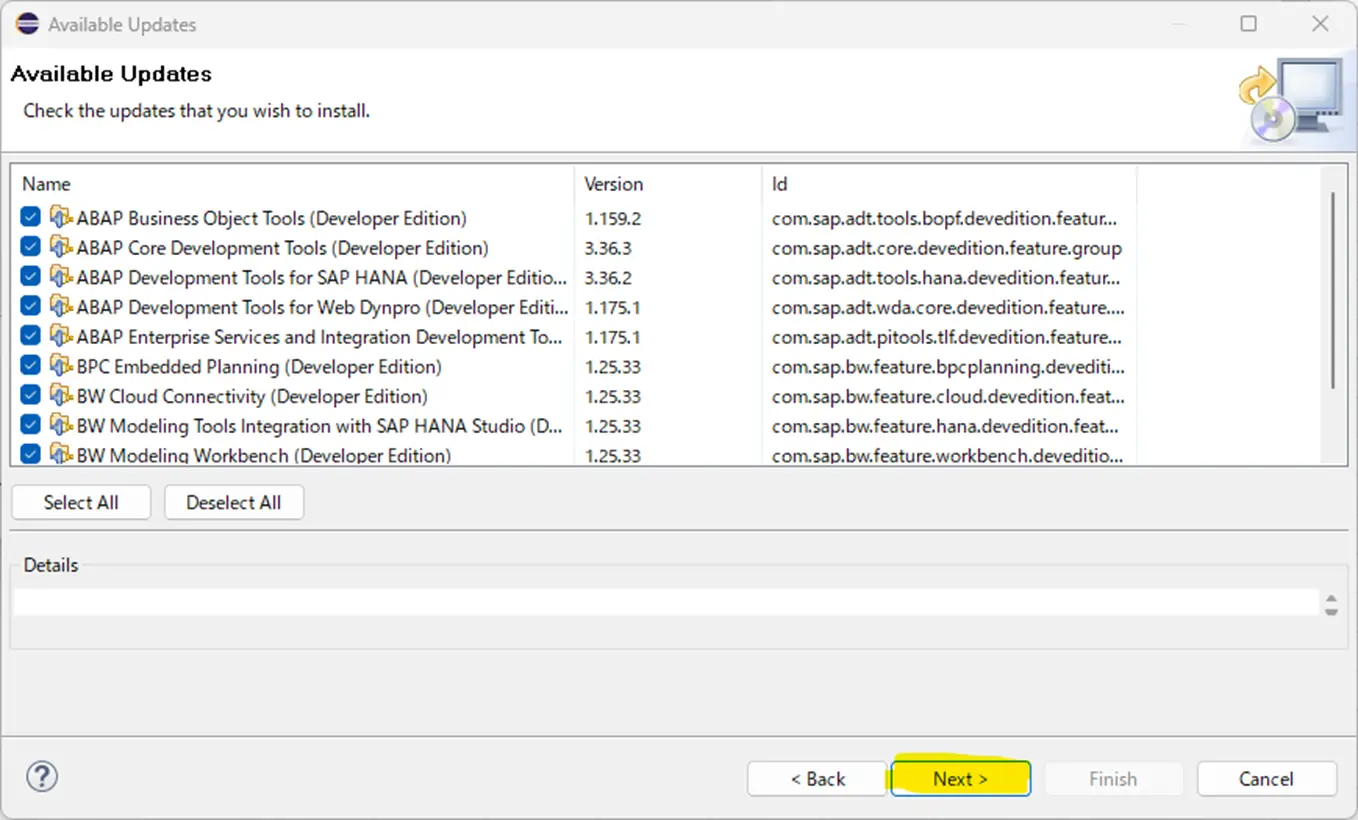
Task: Select com.sap.adt.tools.hana.devedition id cell
Action: pos(946,277)
